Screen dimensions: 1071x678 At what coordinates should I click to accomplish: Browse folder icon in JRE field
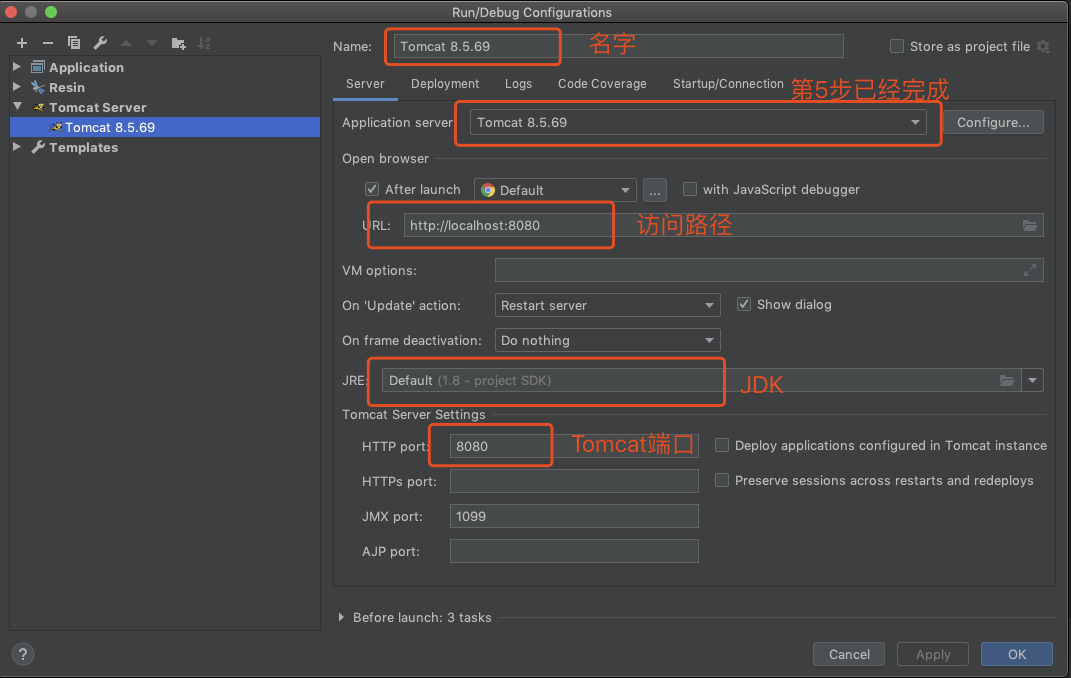click(1007, 380)
